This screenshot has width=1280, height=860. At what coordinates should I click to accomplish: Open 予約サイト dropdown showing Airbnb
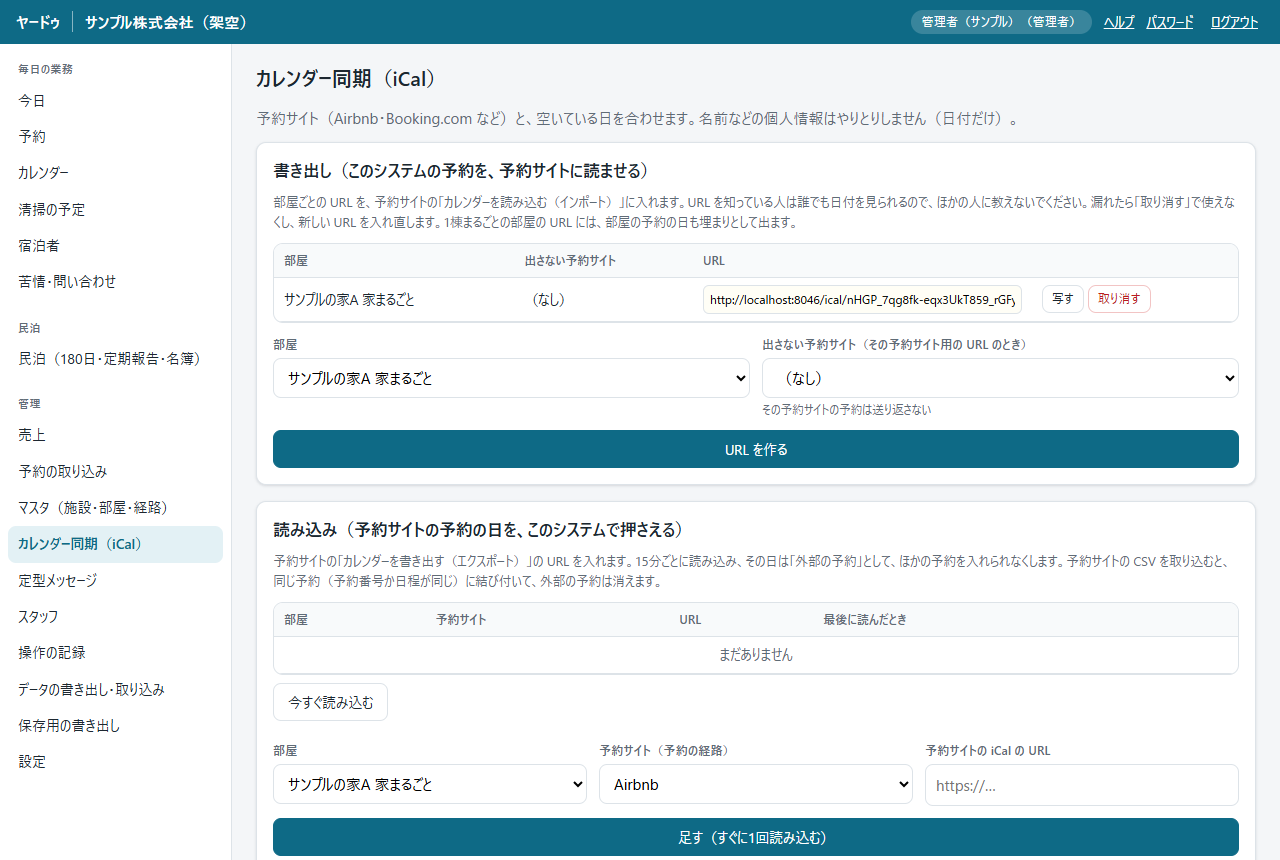(x=756, y=784)
